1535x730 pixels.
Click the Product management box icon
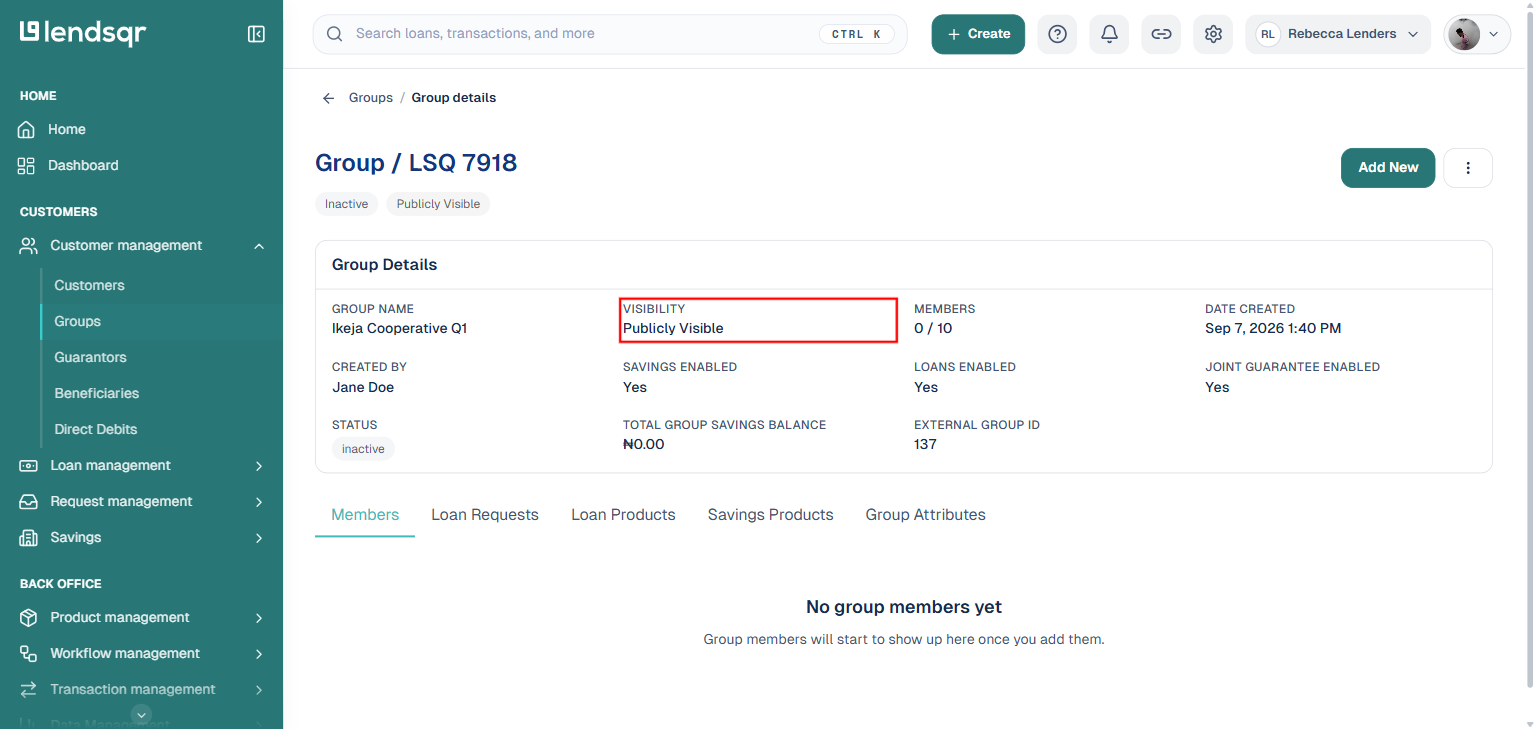(x=29, y=618)
